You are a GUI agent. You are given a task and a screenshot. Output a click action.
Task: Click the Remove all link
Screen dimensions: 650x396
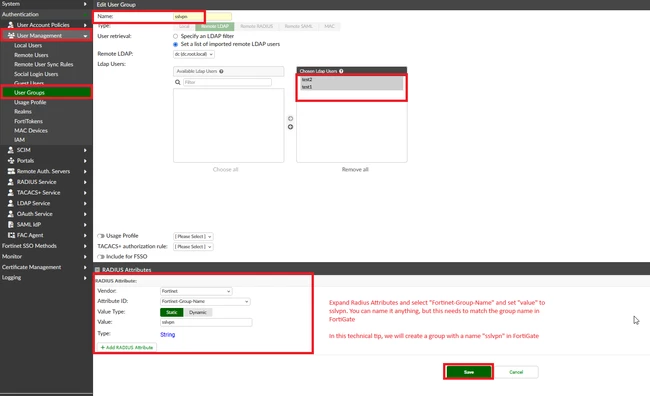pyautogui.click(x=355, y=170)
